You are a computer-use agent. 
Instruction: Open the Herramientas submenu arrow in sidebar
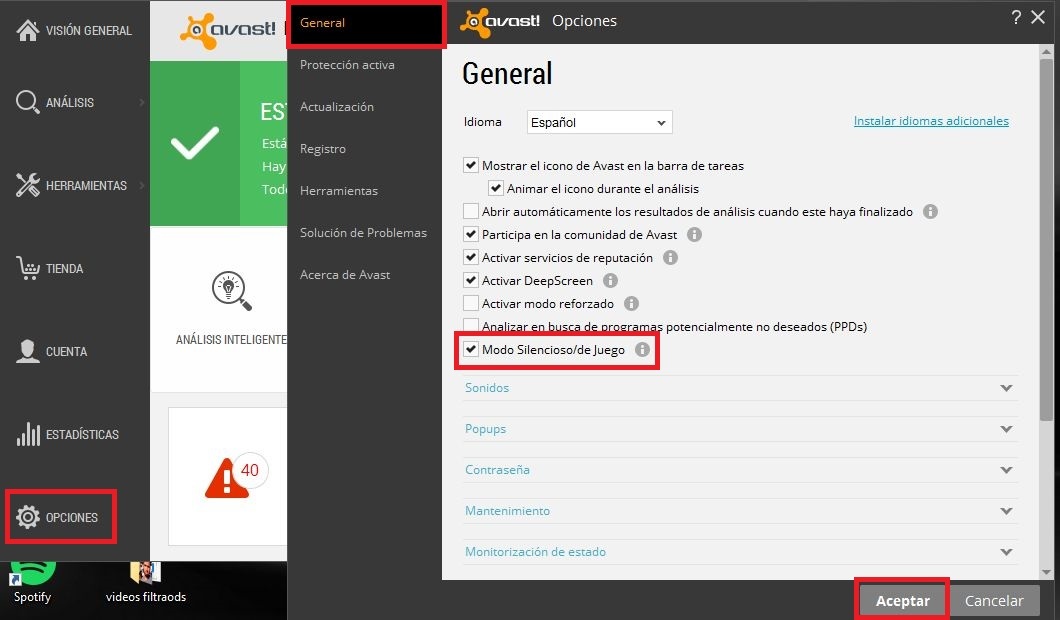(x=142, y=185)
